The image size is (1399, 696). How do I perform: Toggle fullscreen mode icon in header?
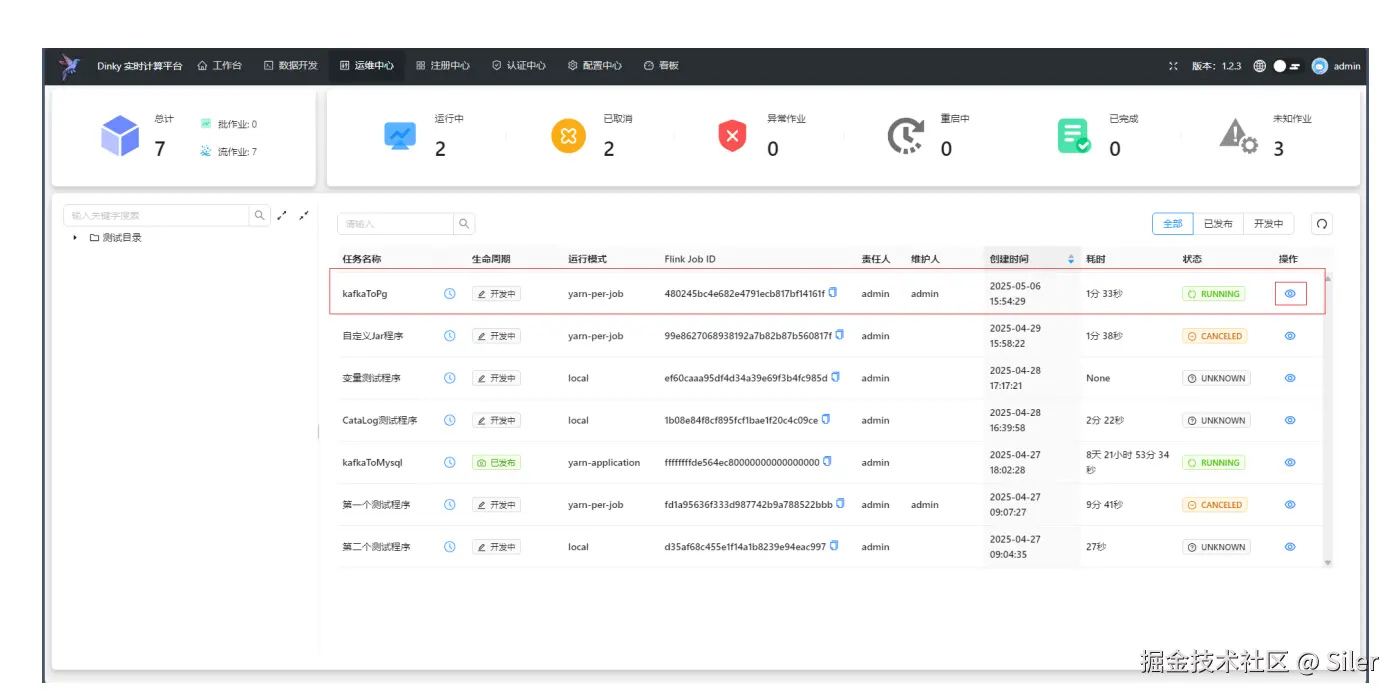[x=1173, y=66]
